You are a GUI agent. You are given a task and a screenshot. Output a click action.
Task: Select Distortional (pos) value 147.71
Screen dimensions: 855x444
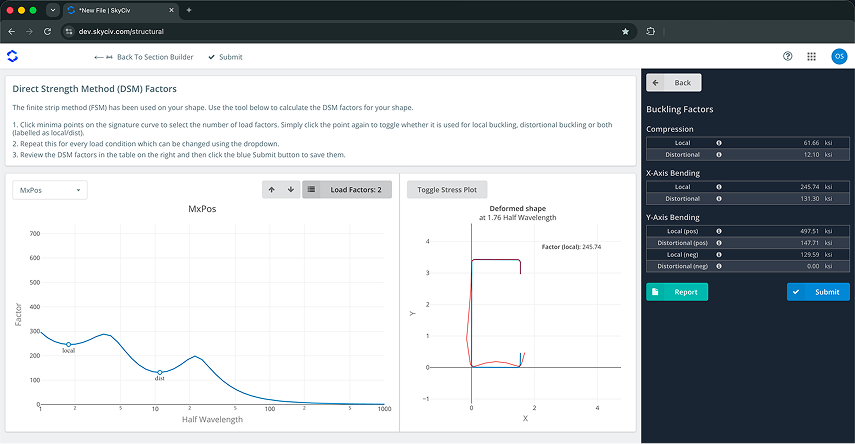810,243
